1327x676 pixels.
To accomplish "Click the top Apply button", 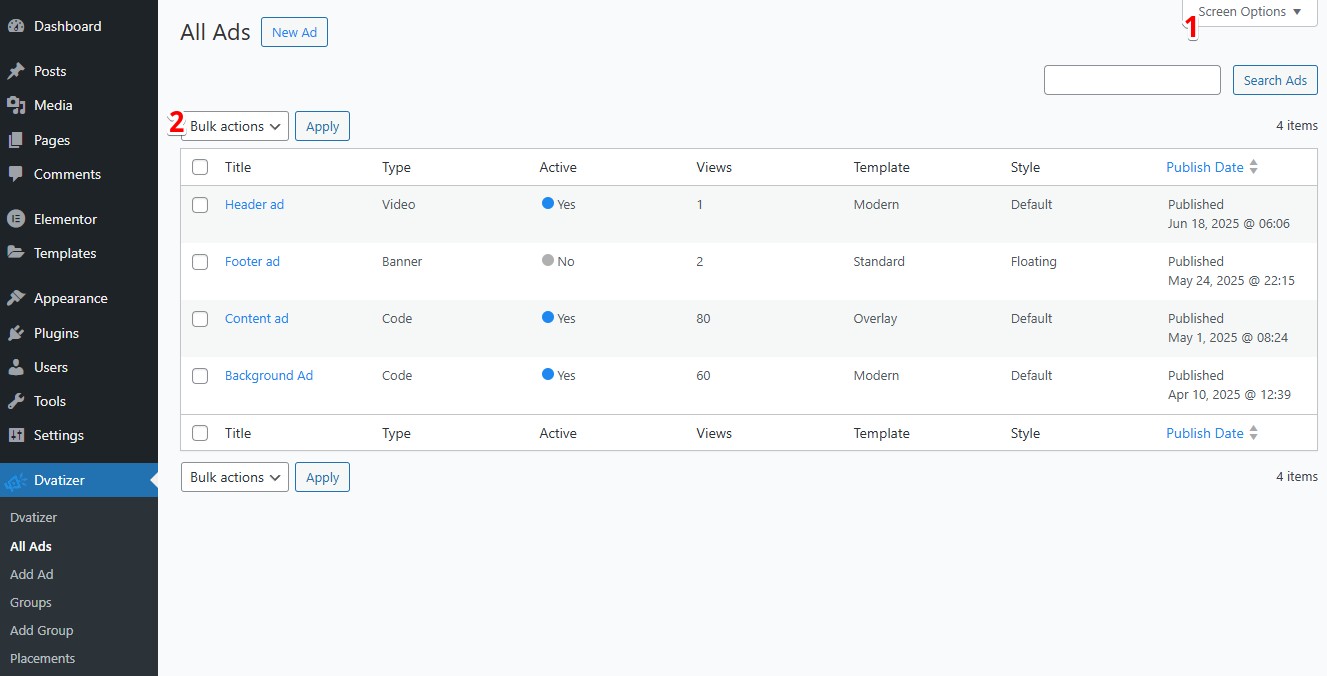I will 322,126.
